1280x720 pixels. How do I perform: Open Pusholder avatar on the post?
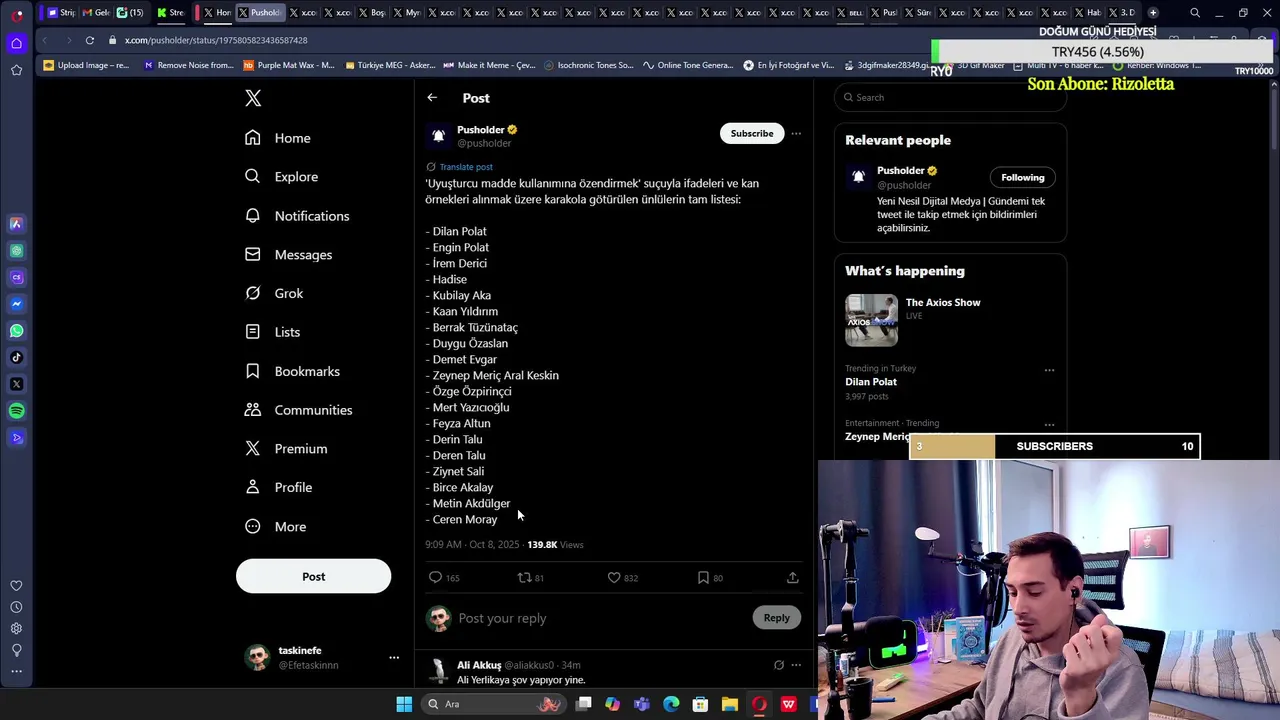(438, 136)
